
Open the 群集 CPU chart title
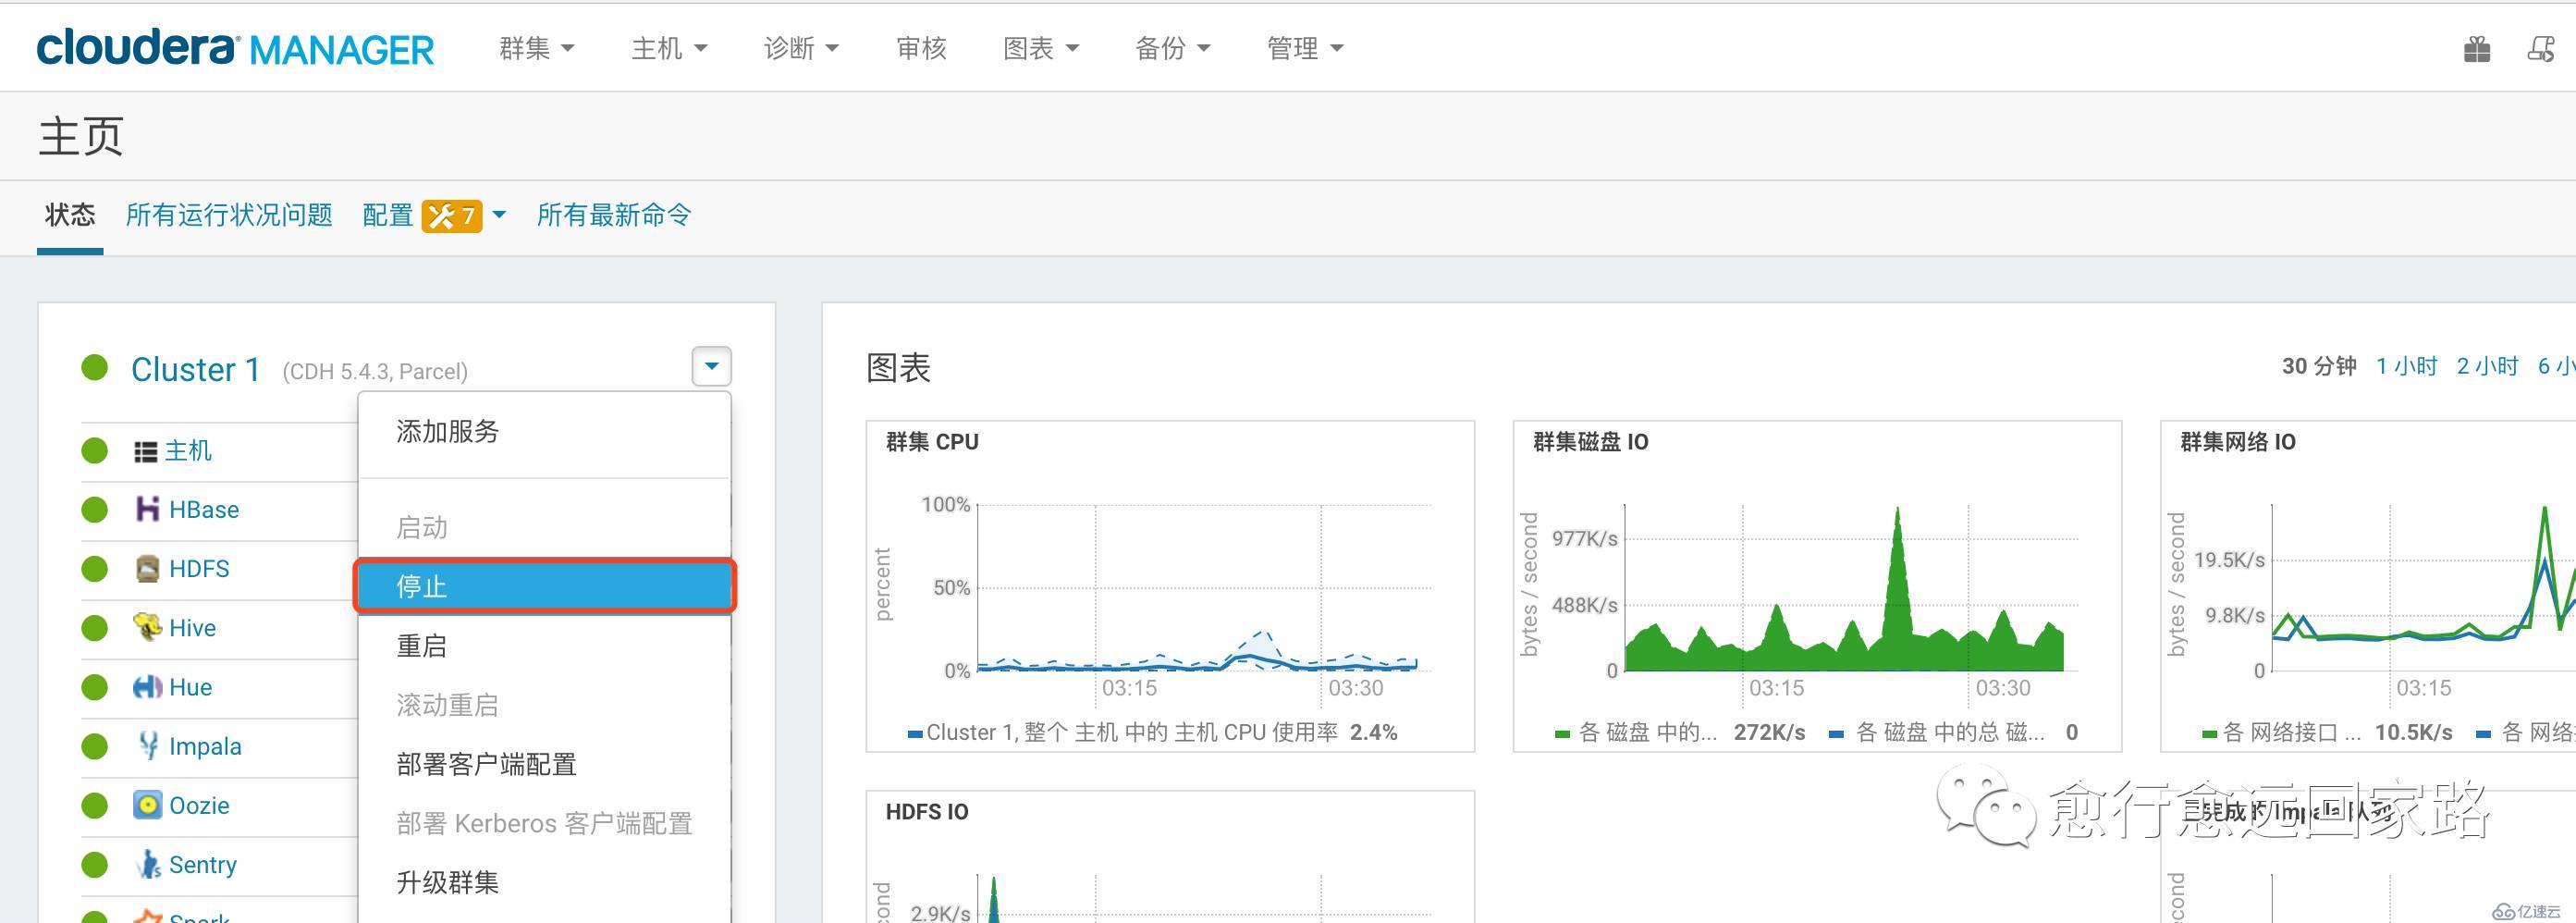pos(932,441)
